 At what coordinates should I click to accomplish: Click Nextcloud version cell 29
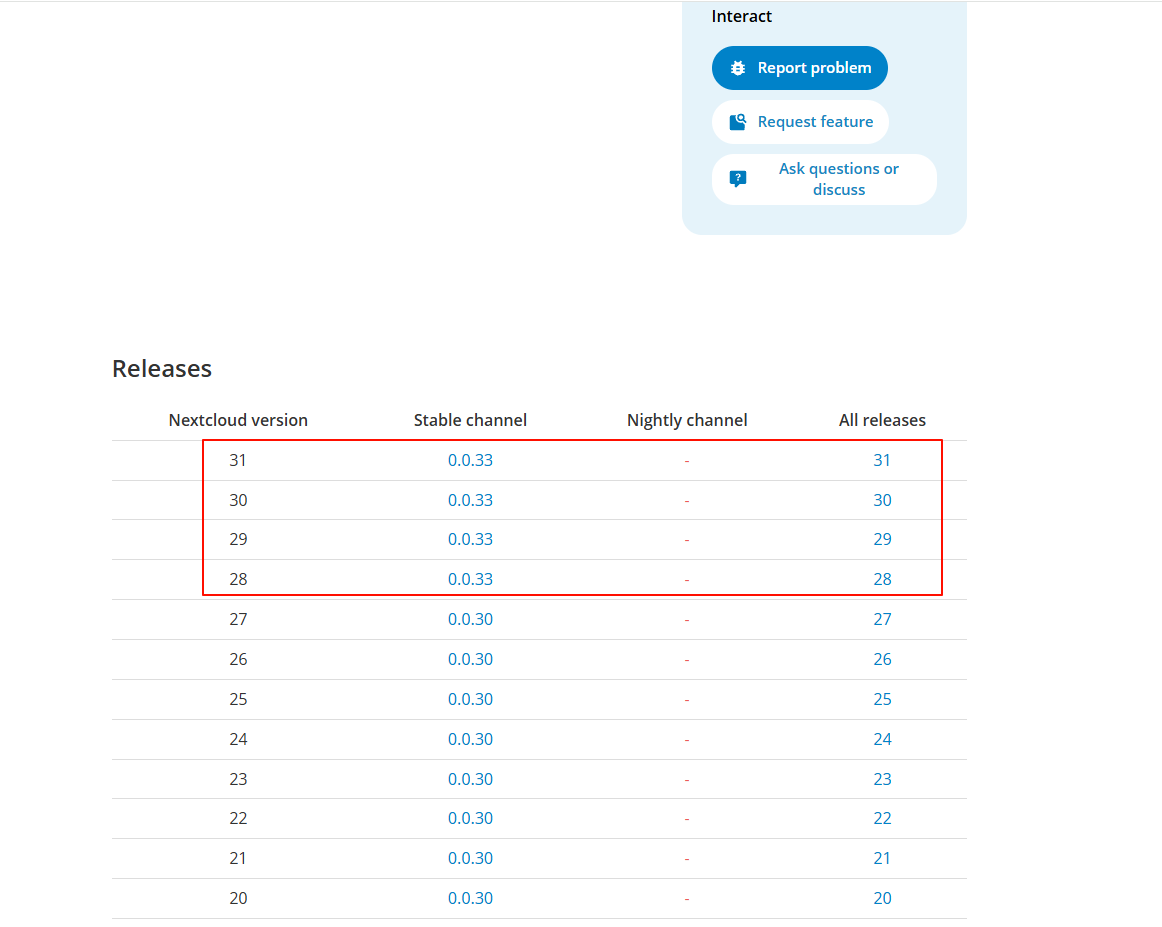pyautogui.click(x=238, y=539)
